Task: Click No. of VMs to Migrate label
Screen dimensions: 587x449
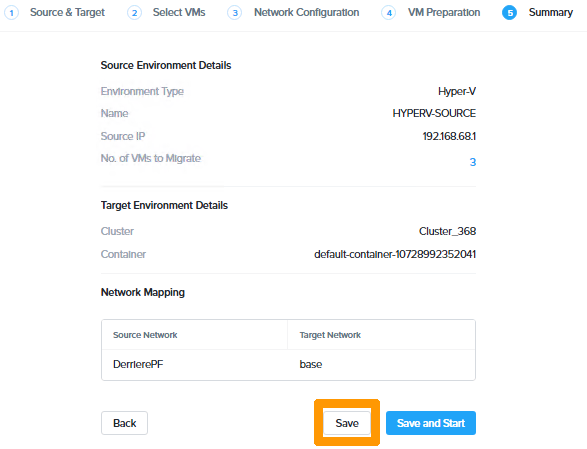Action: pyautogui.click(x=150, y=158)
